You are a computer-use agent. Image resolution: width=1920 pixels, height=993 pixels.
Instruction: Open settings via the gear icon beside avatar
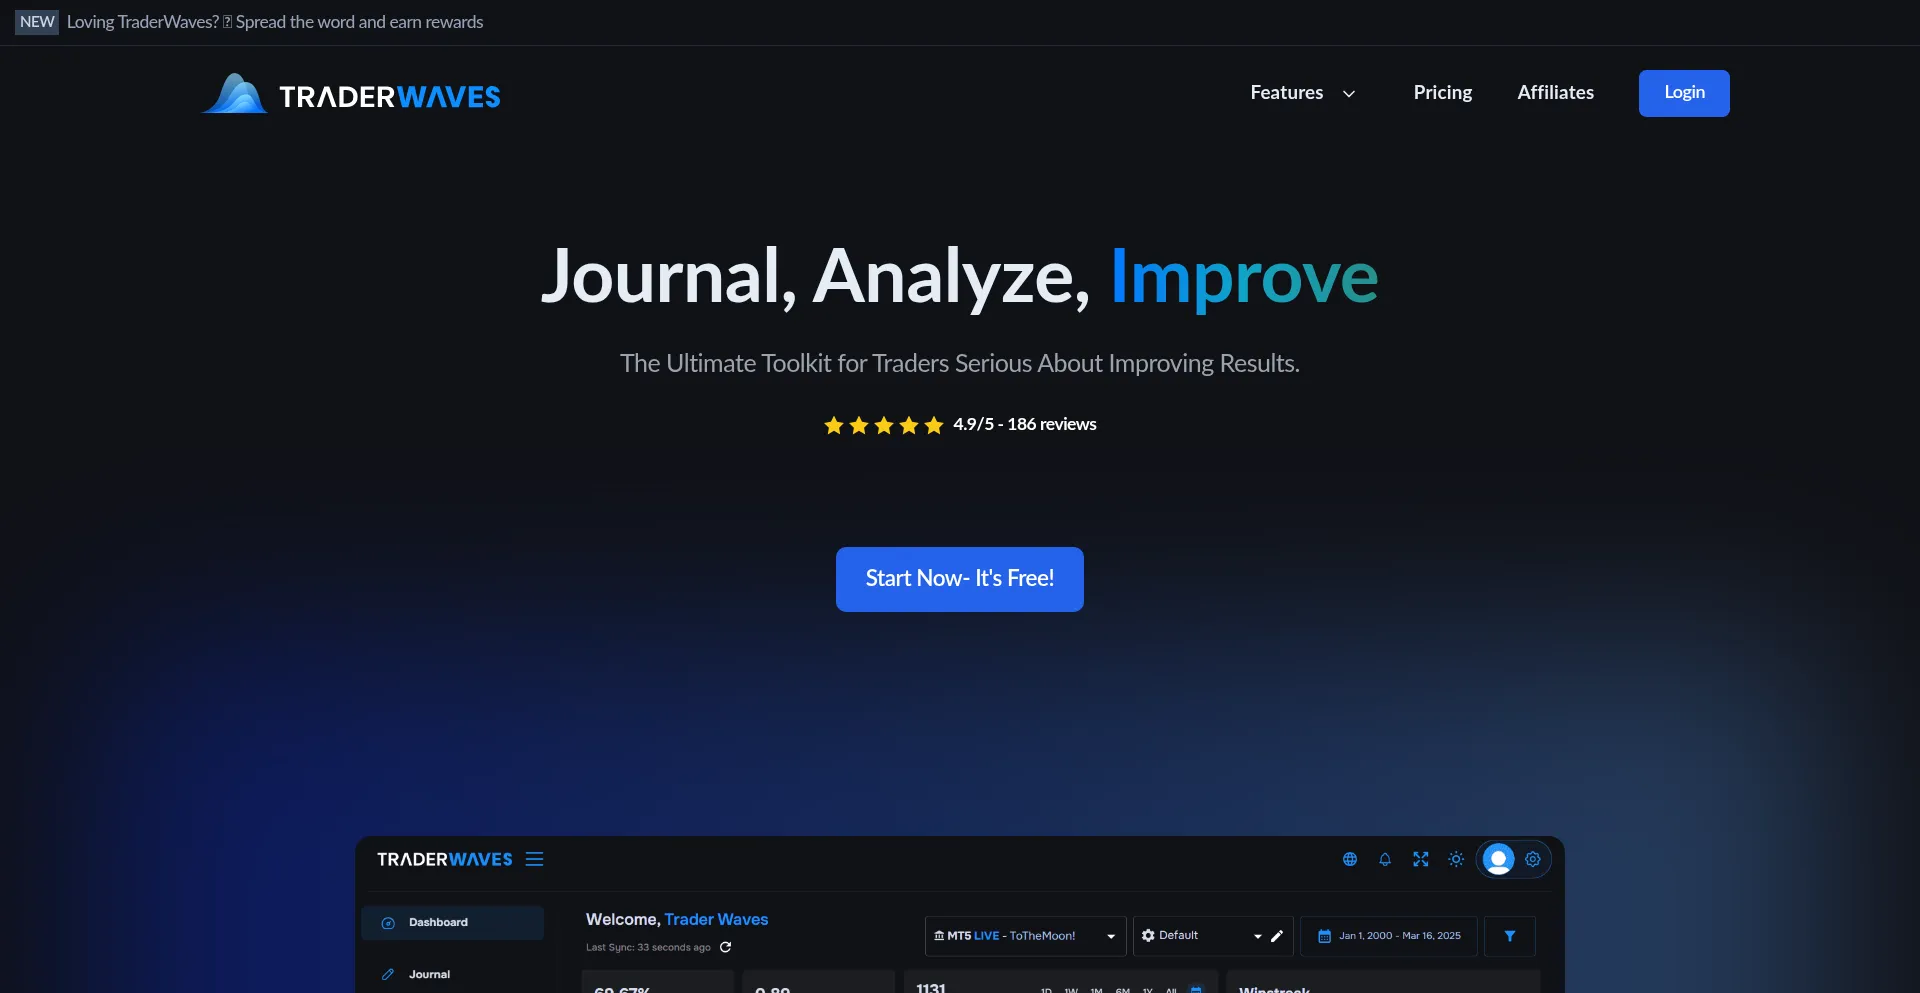tap(1533, 859)
